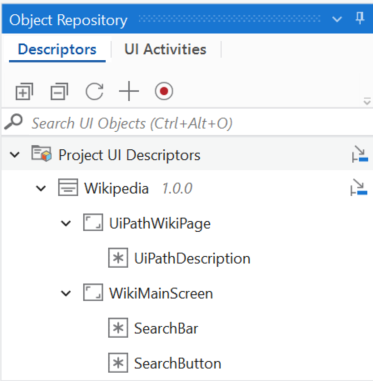Click the SearchButton element asterisk icon
The height and width of the screenshot is (381, 373).
(x=118, y=363)
